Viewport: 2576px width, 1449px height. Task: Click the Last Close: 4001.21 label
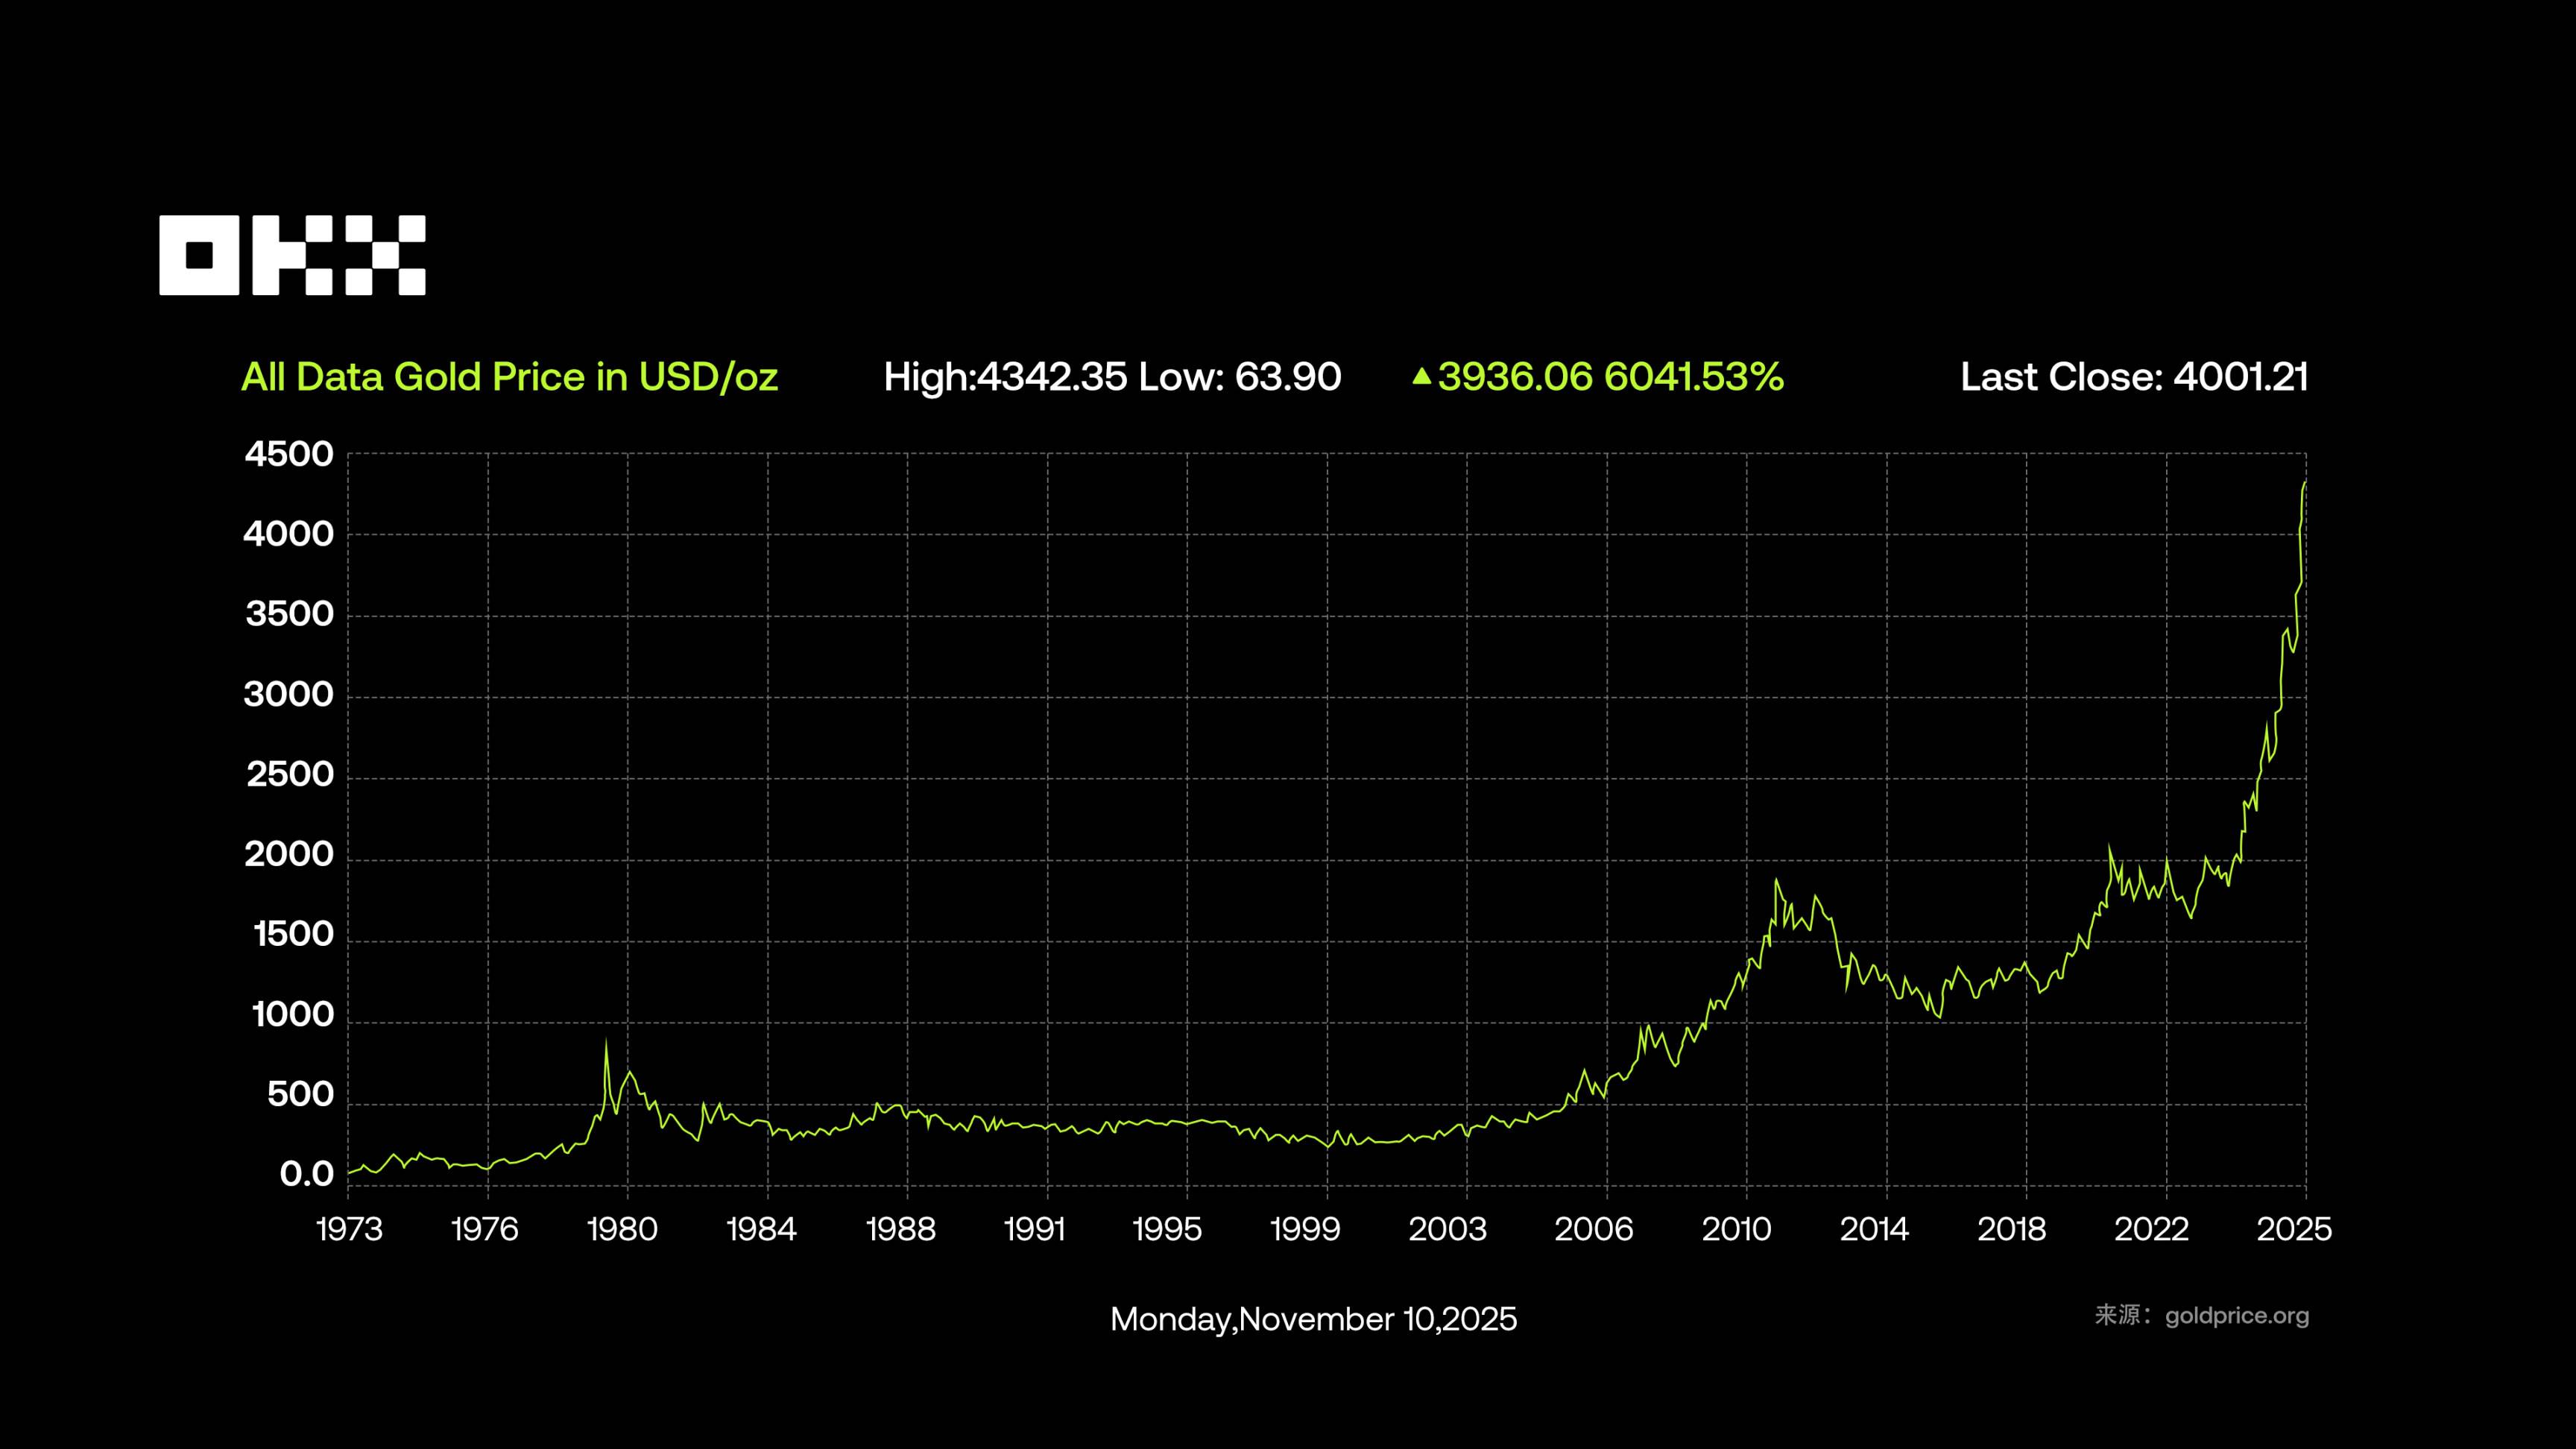(2134, 377)
